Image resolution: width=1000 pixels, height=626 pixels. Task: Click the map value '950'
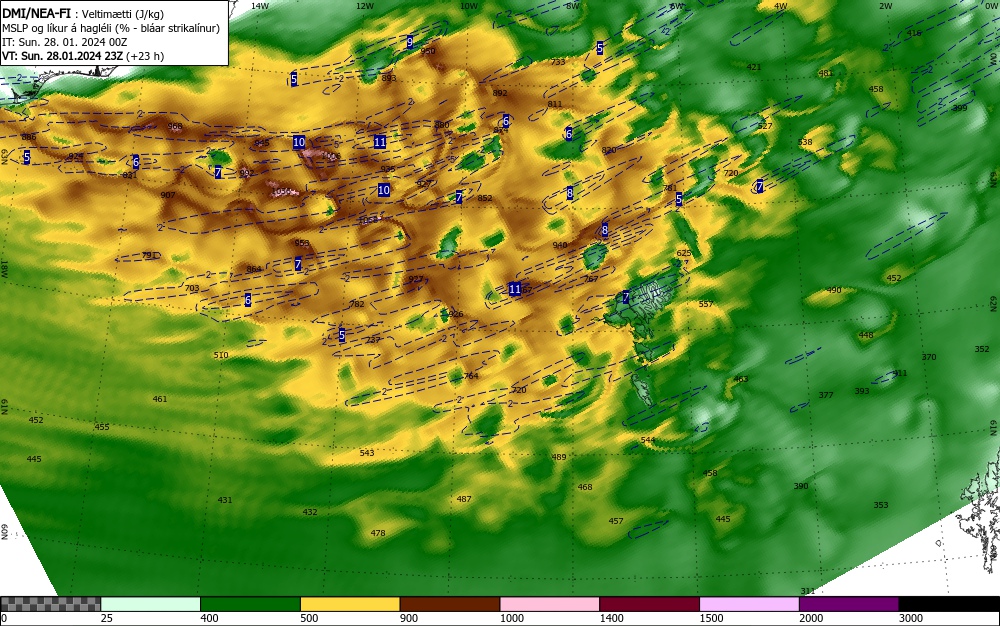[x=428, y=51]
